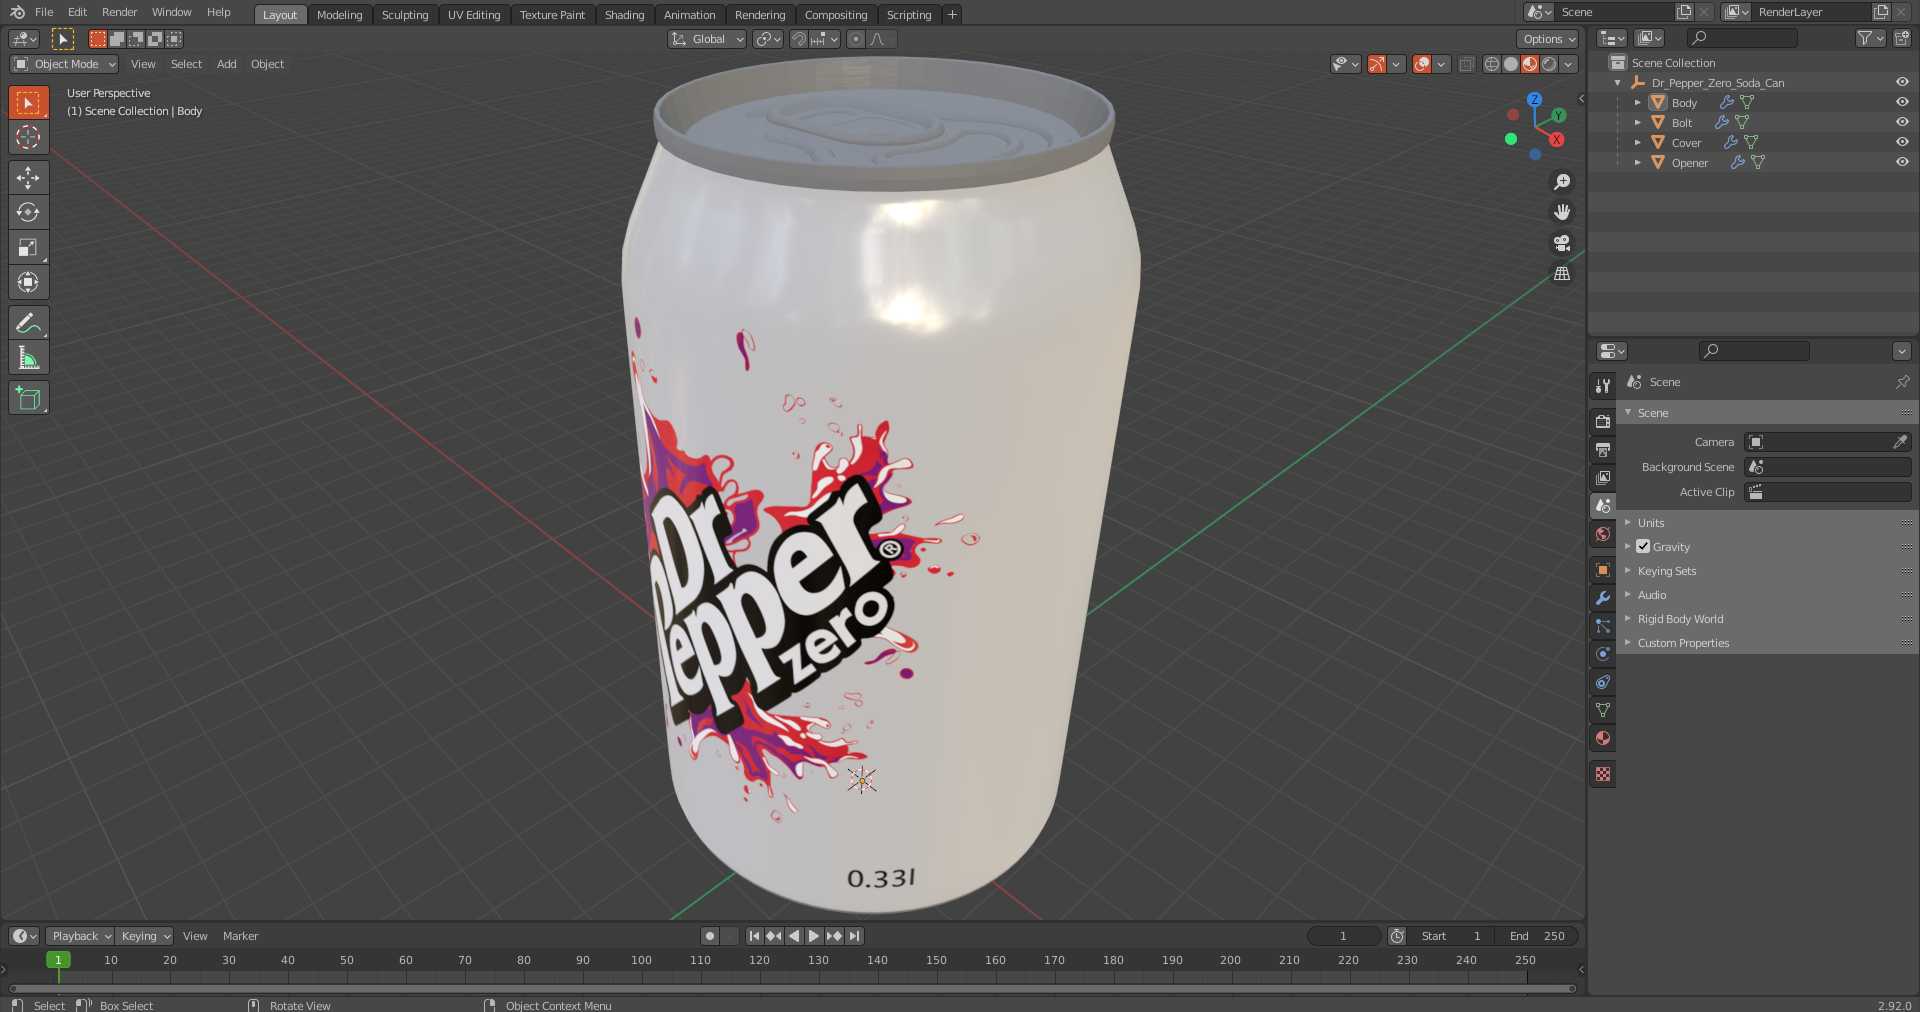
Task: Click the viewport zoom icon
Action: click(x=1562, y=182)
